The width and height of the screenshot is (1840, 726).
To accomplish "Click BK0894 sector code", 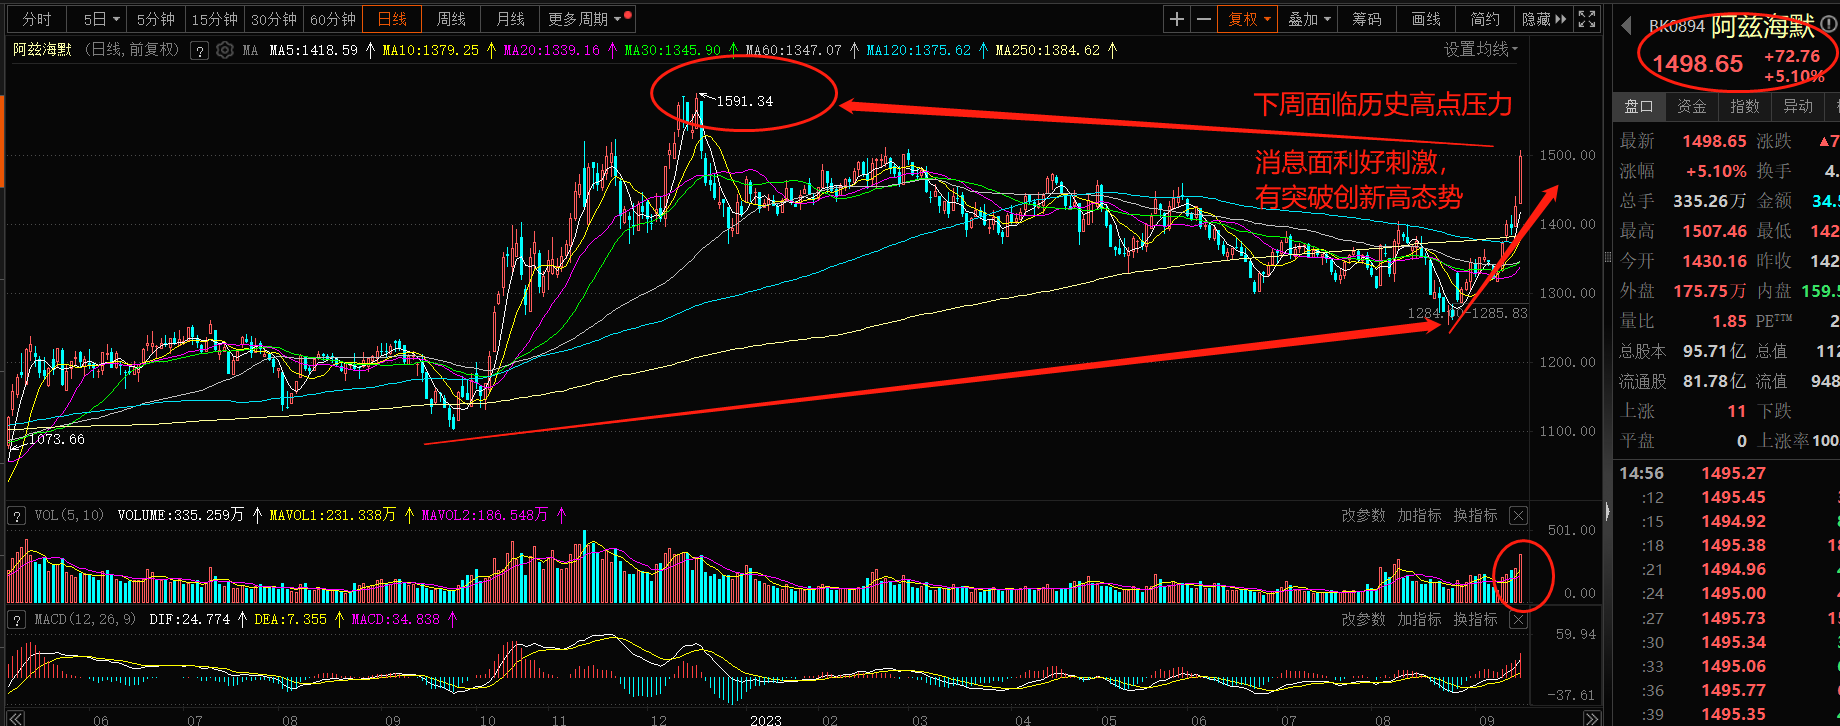I will 1676,26.
